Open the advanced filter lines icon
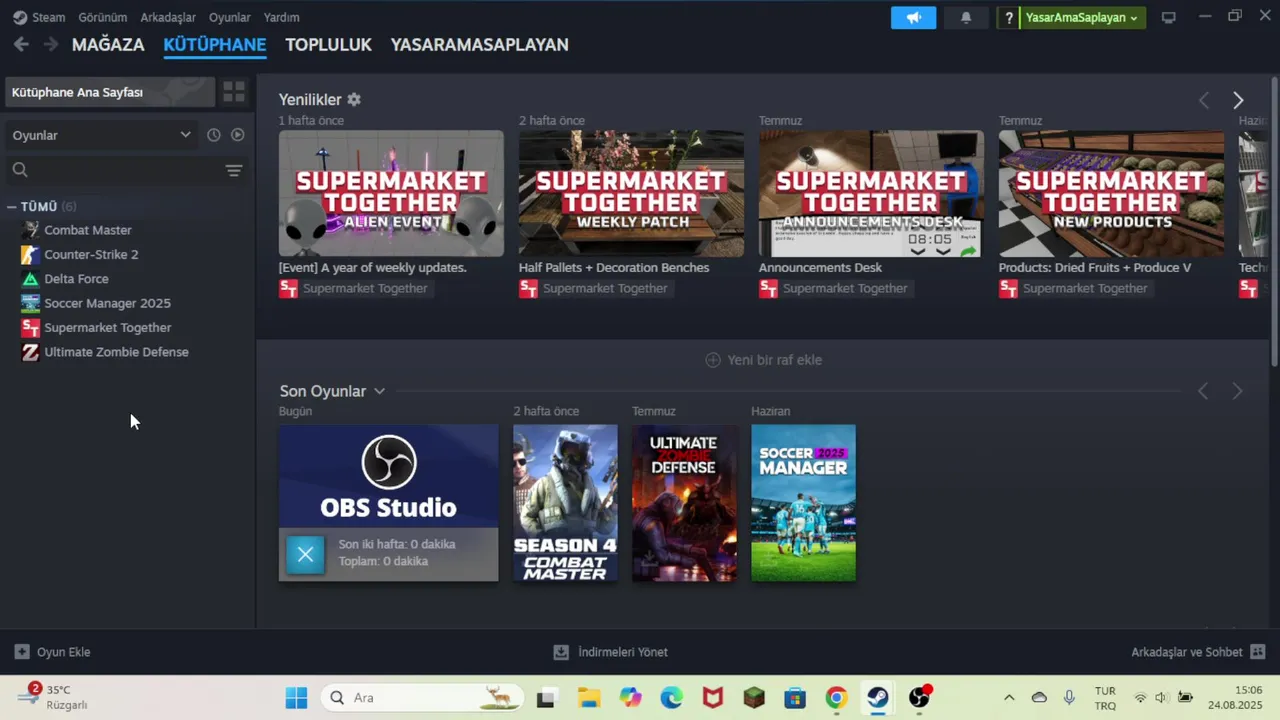Image resolution: width=1280 pixels, height=720 pixels. [x=234, y=171]
